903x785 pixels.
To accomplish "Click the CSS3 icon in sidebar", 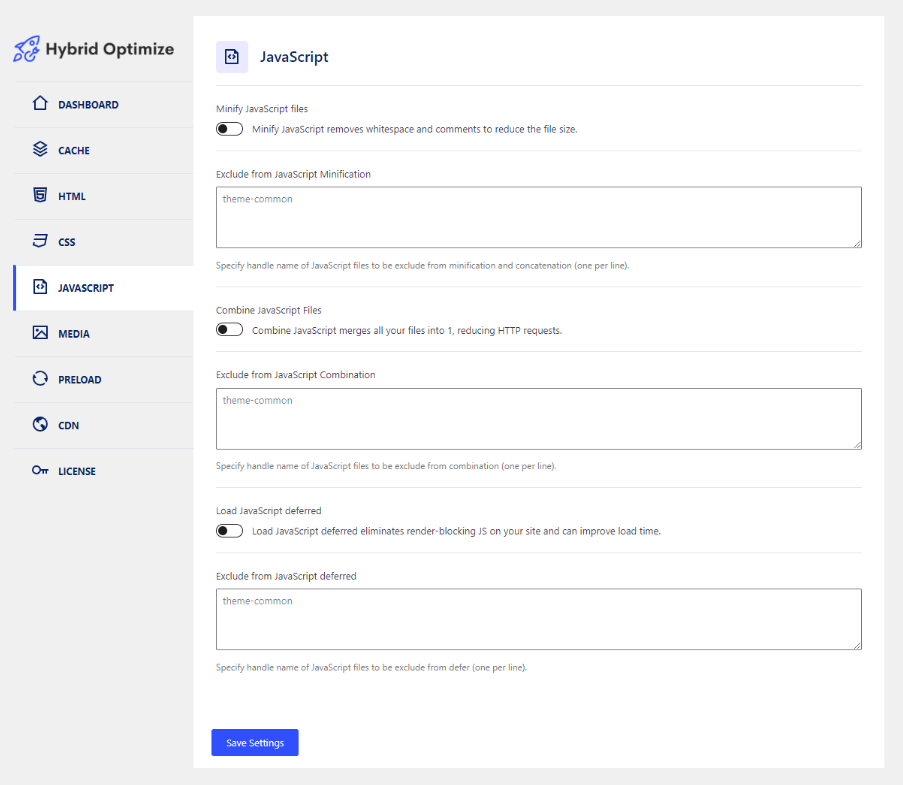I will tap(40, 241).
